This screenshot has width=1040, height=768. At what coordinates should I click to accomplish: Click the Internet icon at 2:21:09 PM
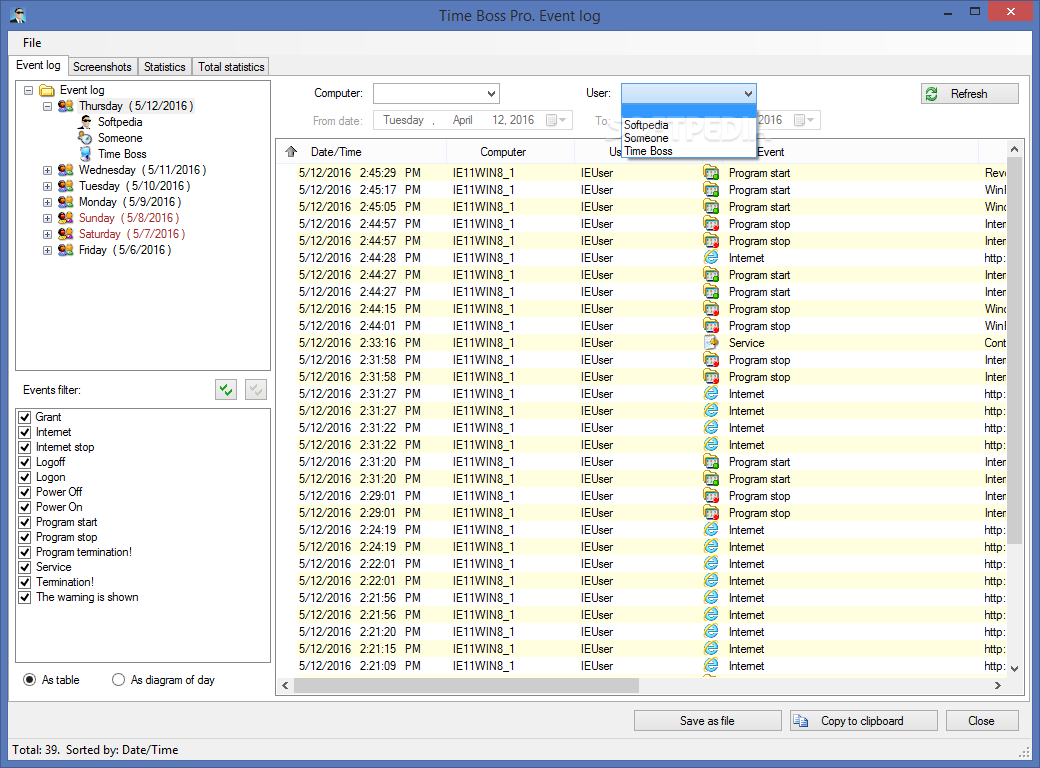[x=711, y=665]
